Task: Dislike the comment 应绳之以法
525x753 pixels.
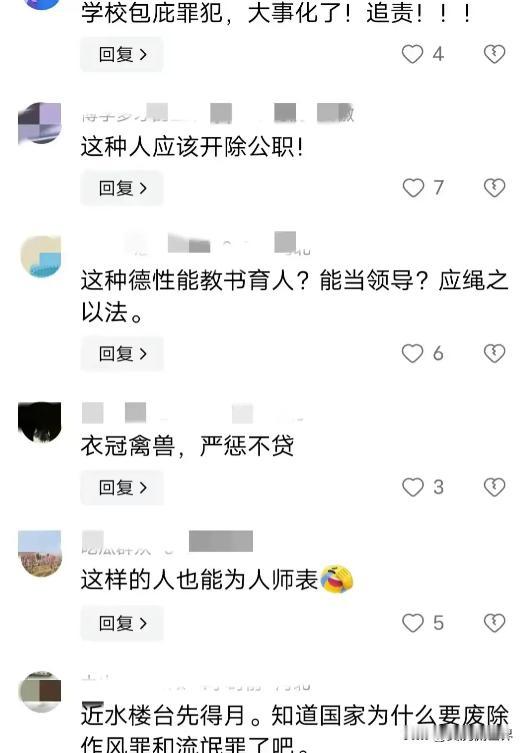Action: tap(494, 353)
